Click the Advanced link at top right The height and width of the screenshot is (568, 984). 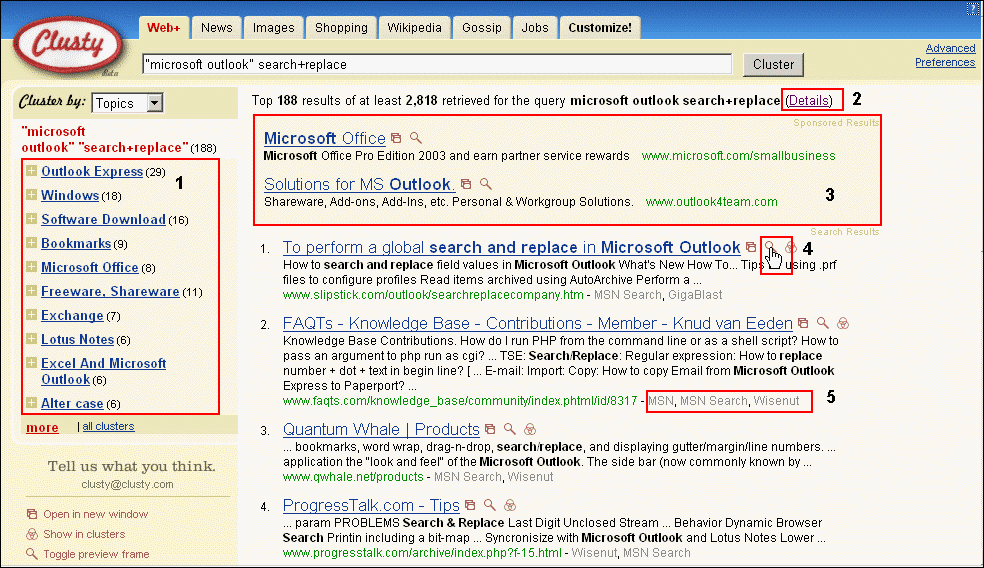pyautogui.click(x=950, y=48)
